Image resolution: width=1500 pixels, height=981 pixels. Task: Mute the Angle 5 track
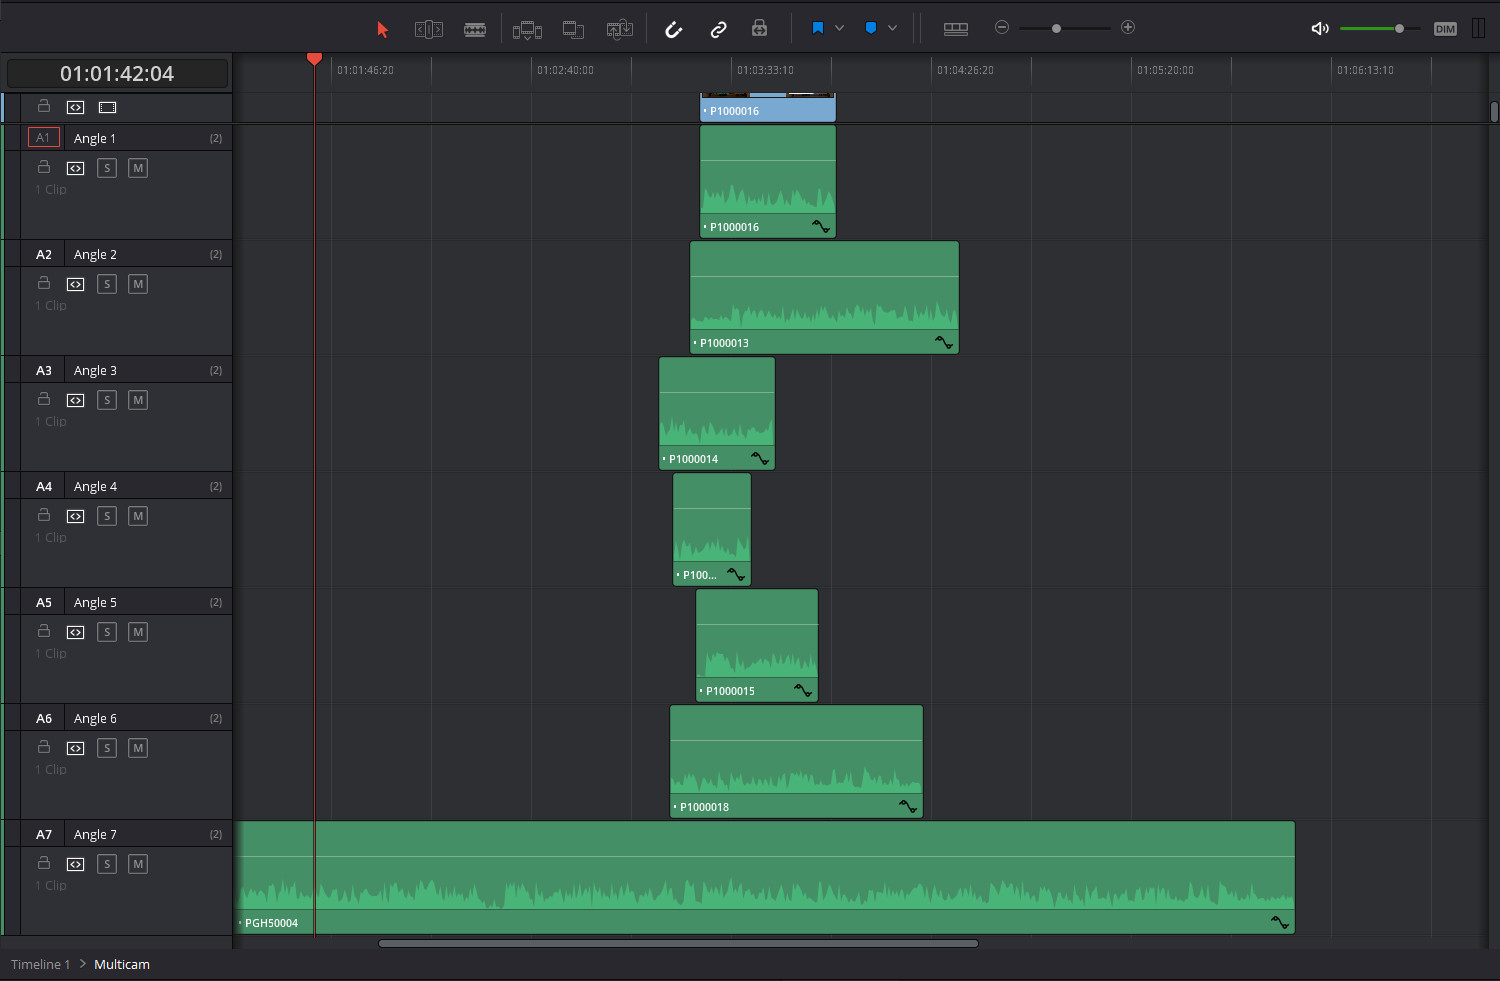coord(138,632)
